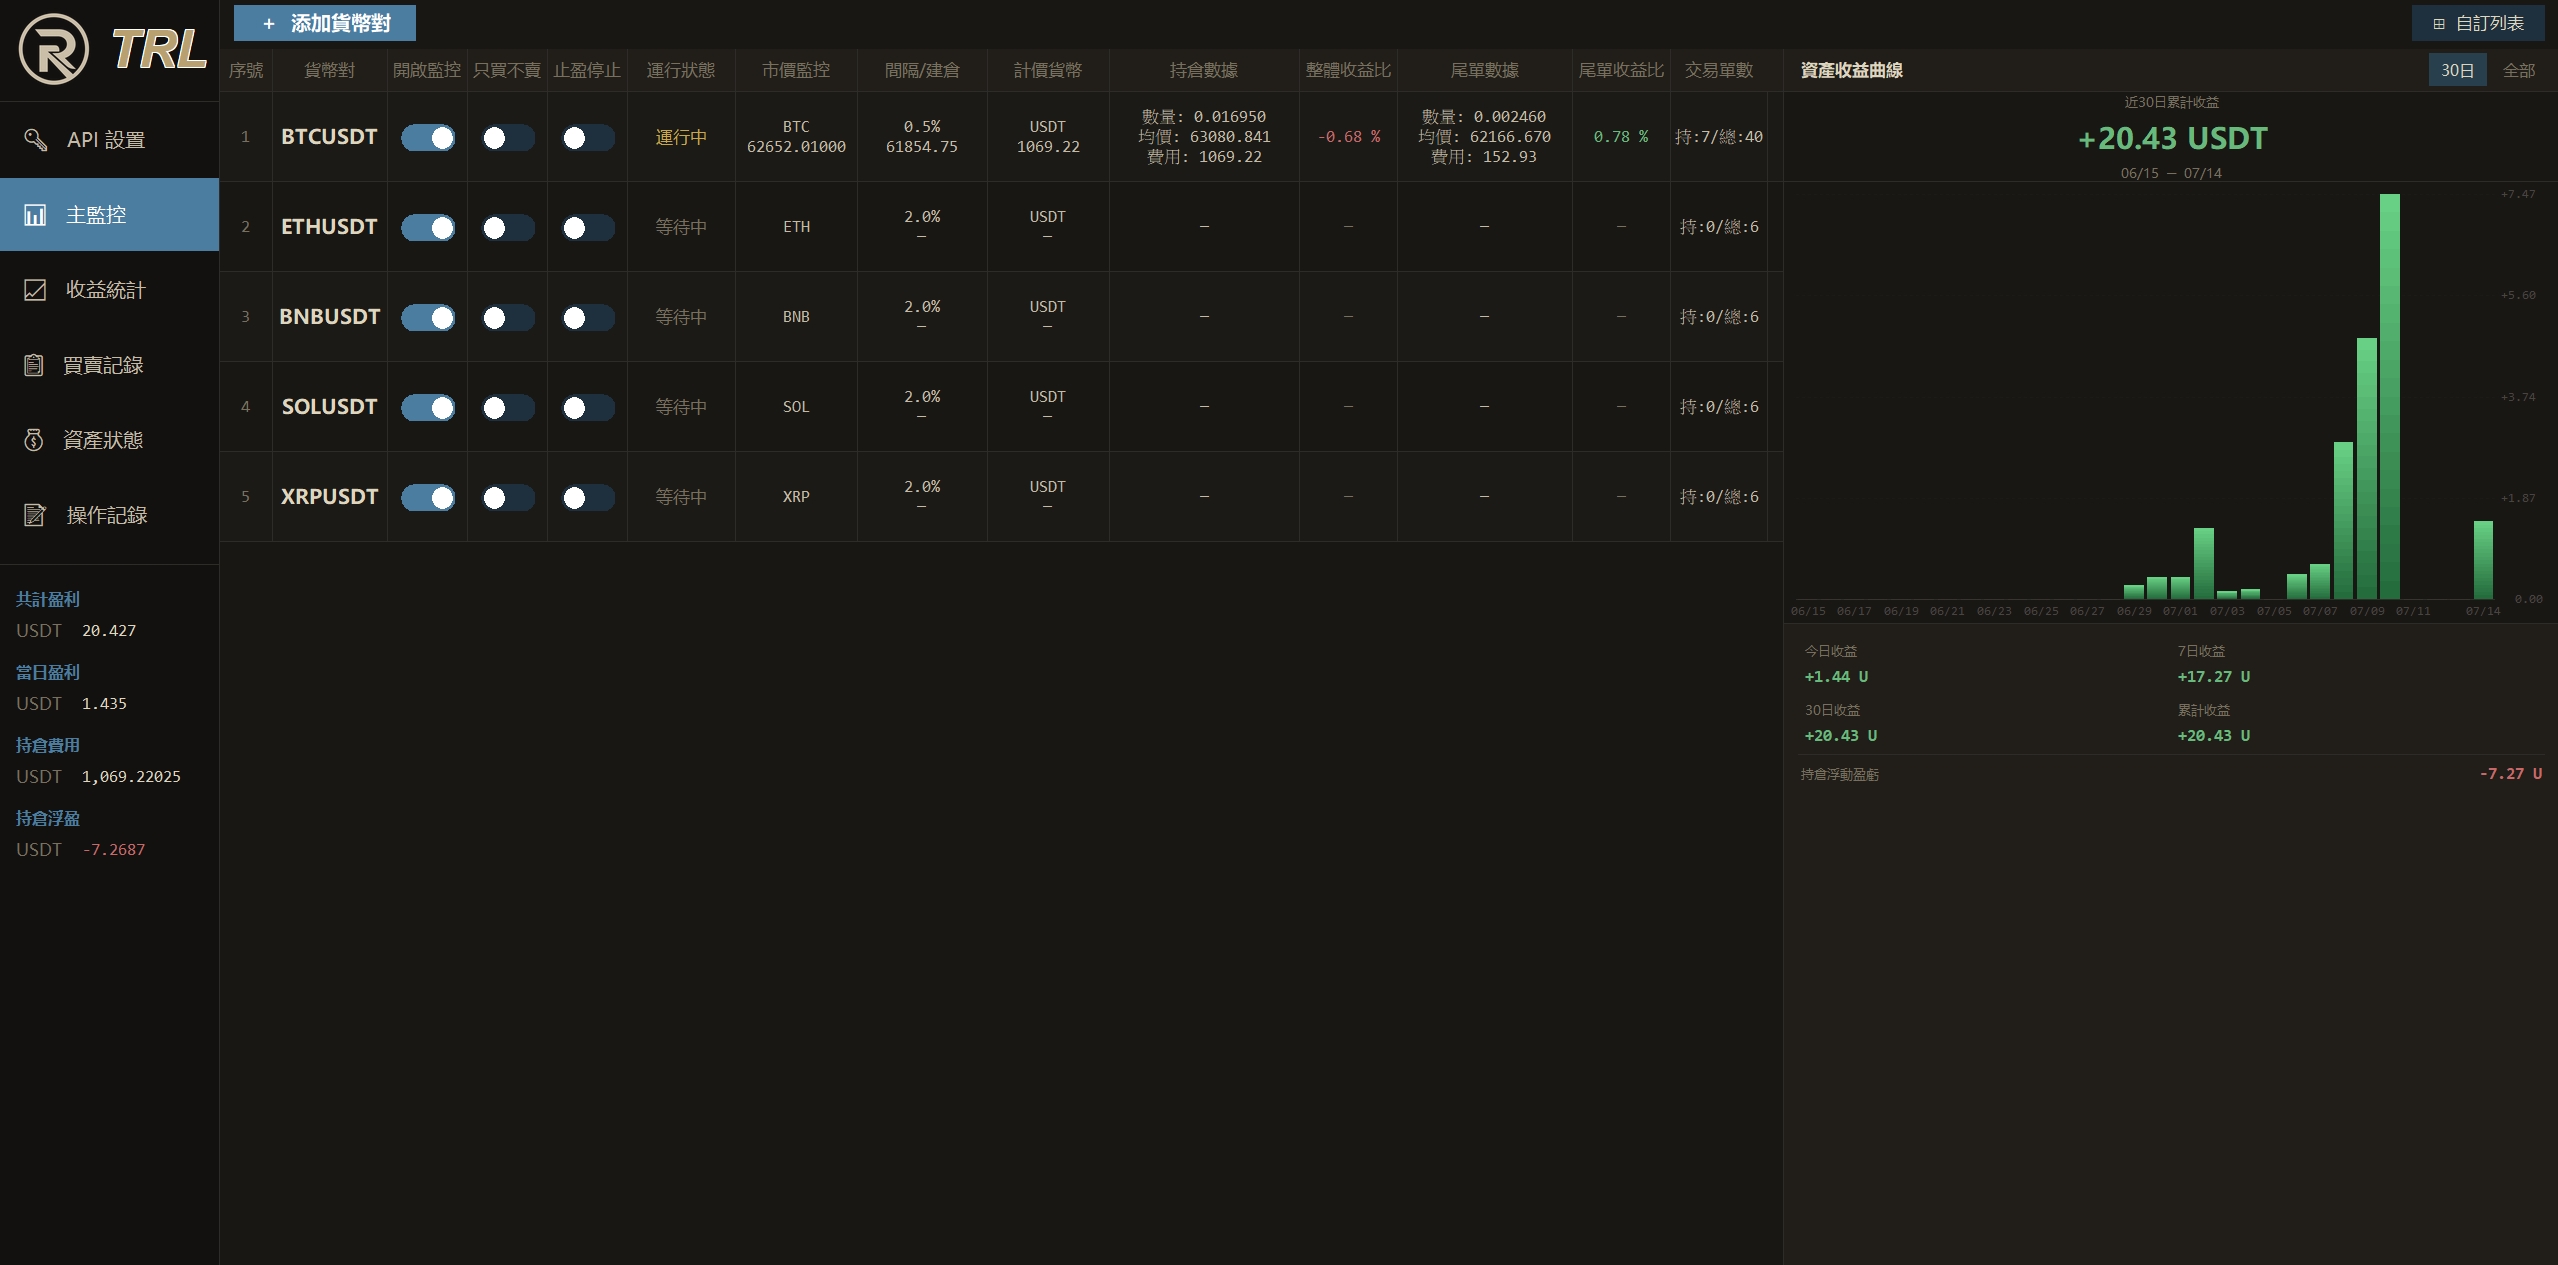The width and height of the screenshot is (2558, 1265).
Task: Click the -0.68 % overall return value
Action: point(1348,137)
